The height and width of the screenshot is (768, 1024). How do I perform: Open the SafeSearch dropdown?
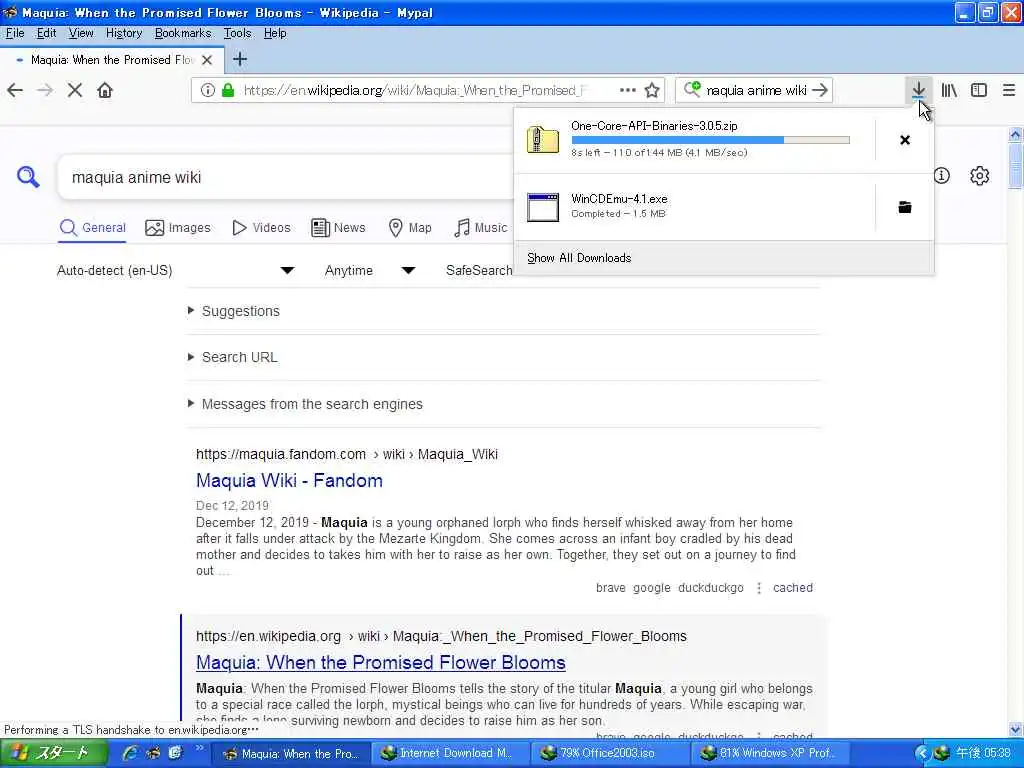(x=479, y=270)
